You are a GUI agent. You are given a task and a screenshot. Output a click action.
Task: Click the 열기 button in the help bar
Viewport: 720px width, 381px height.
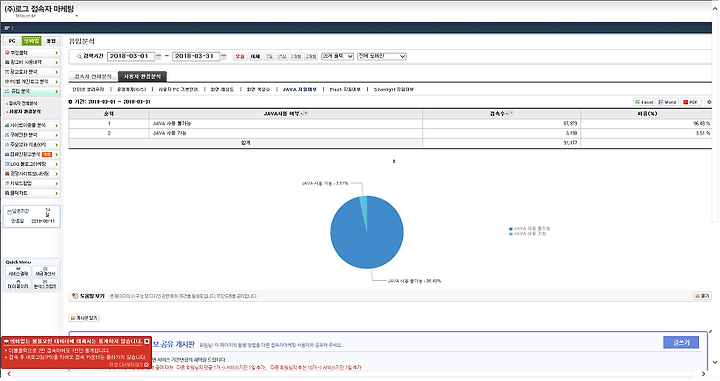coord(702,296)
